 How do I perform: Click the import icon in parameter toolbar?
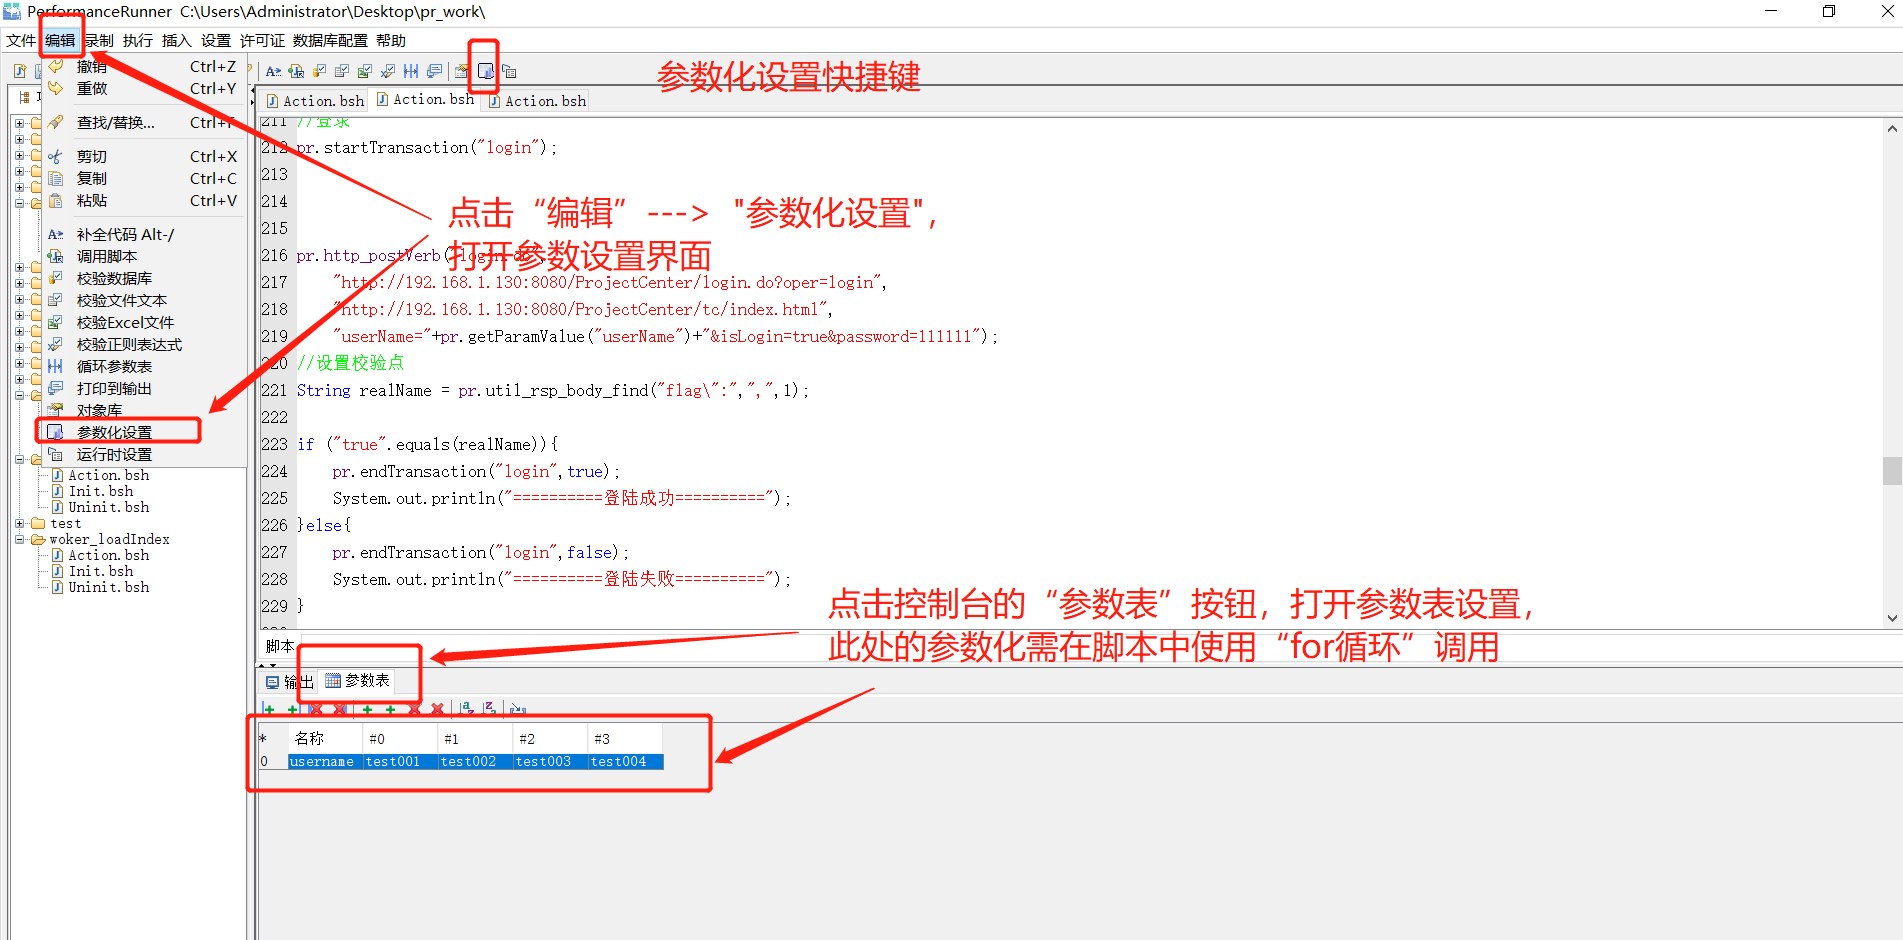pyautogui.click(x=517, y=708)
